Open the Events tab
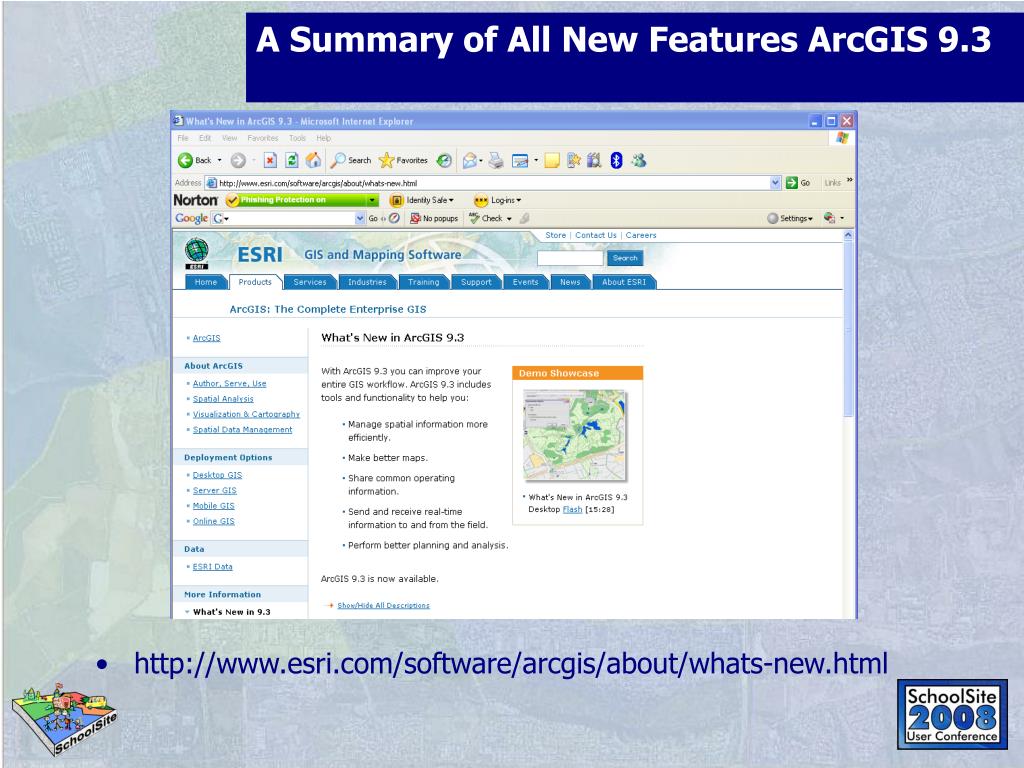Image resolution: width=1024 pixels, height=768 pixels. coord(526,282)
